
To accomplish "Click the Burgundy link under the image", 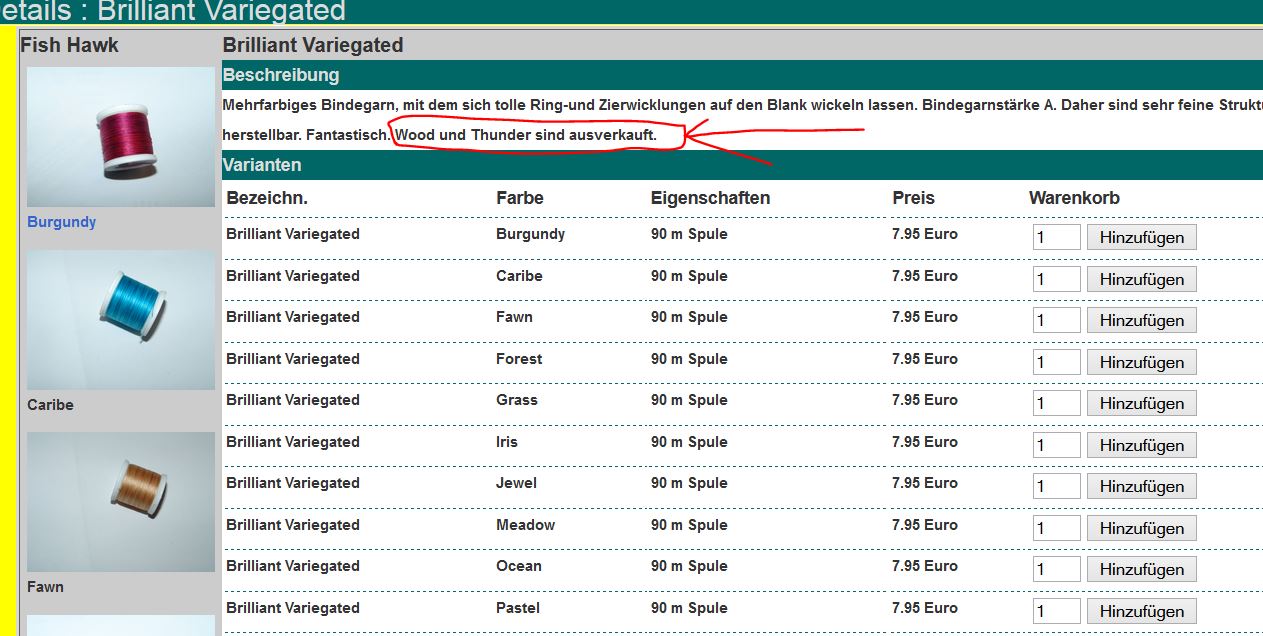I will [x=62, y=222].
